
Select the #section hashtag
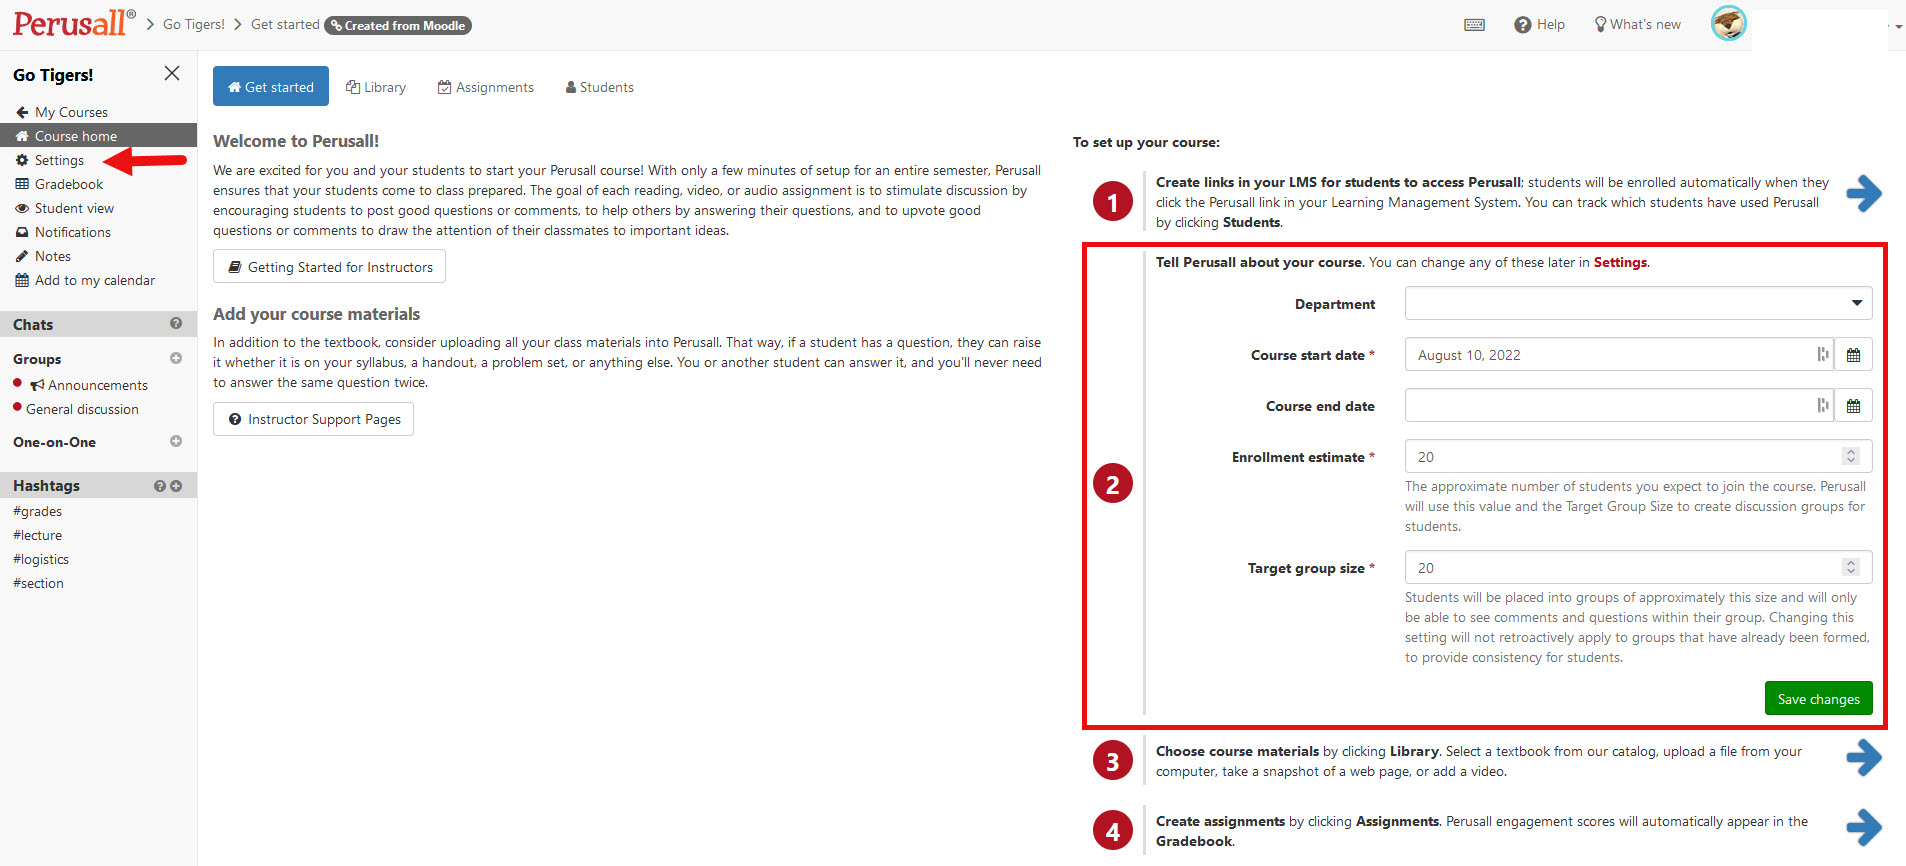point(38,583)
